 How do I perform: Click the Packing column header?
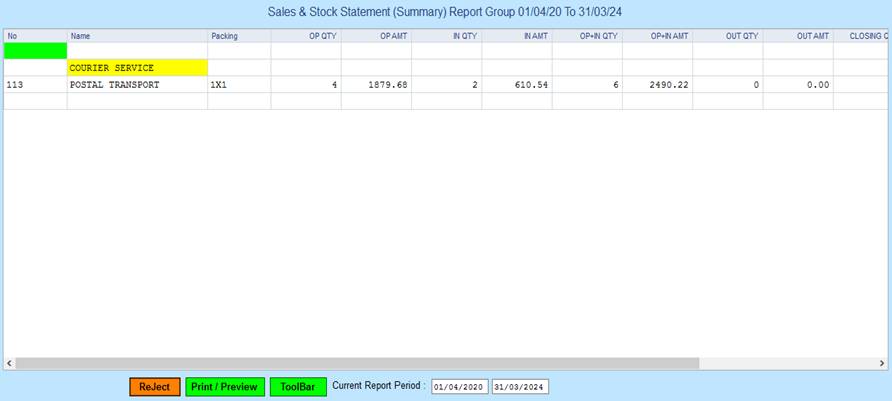(x=238, y=36)
